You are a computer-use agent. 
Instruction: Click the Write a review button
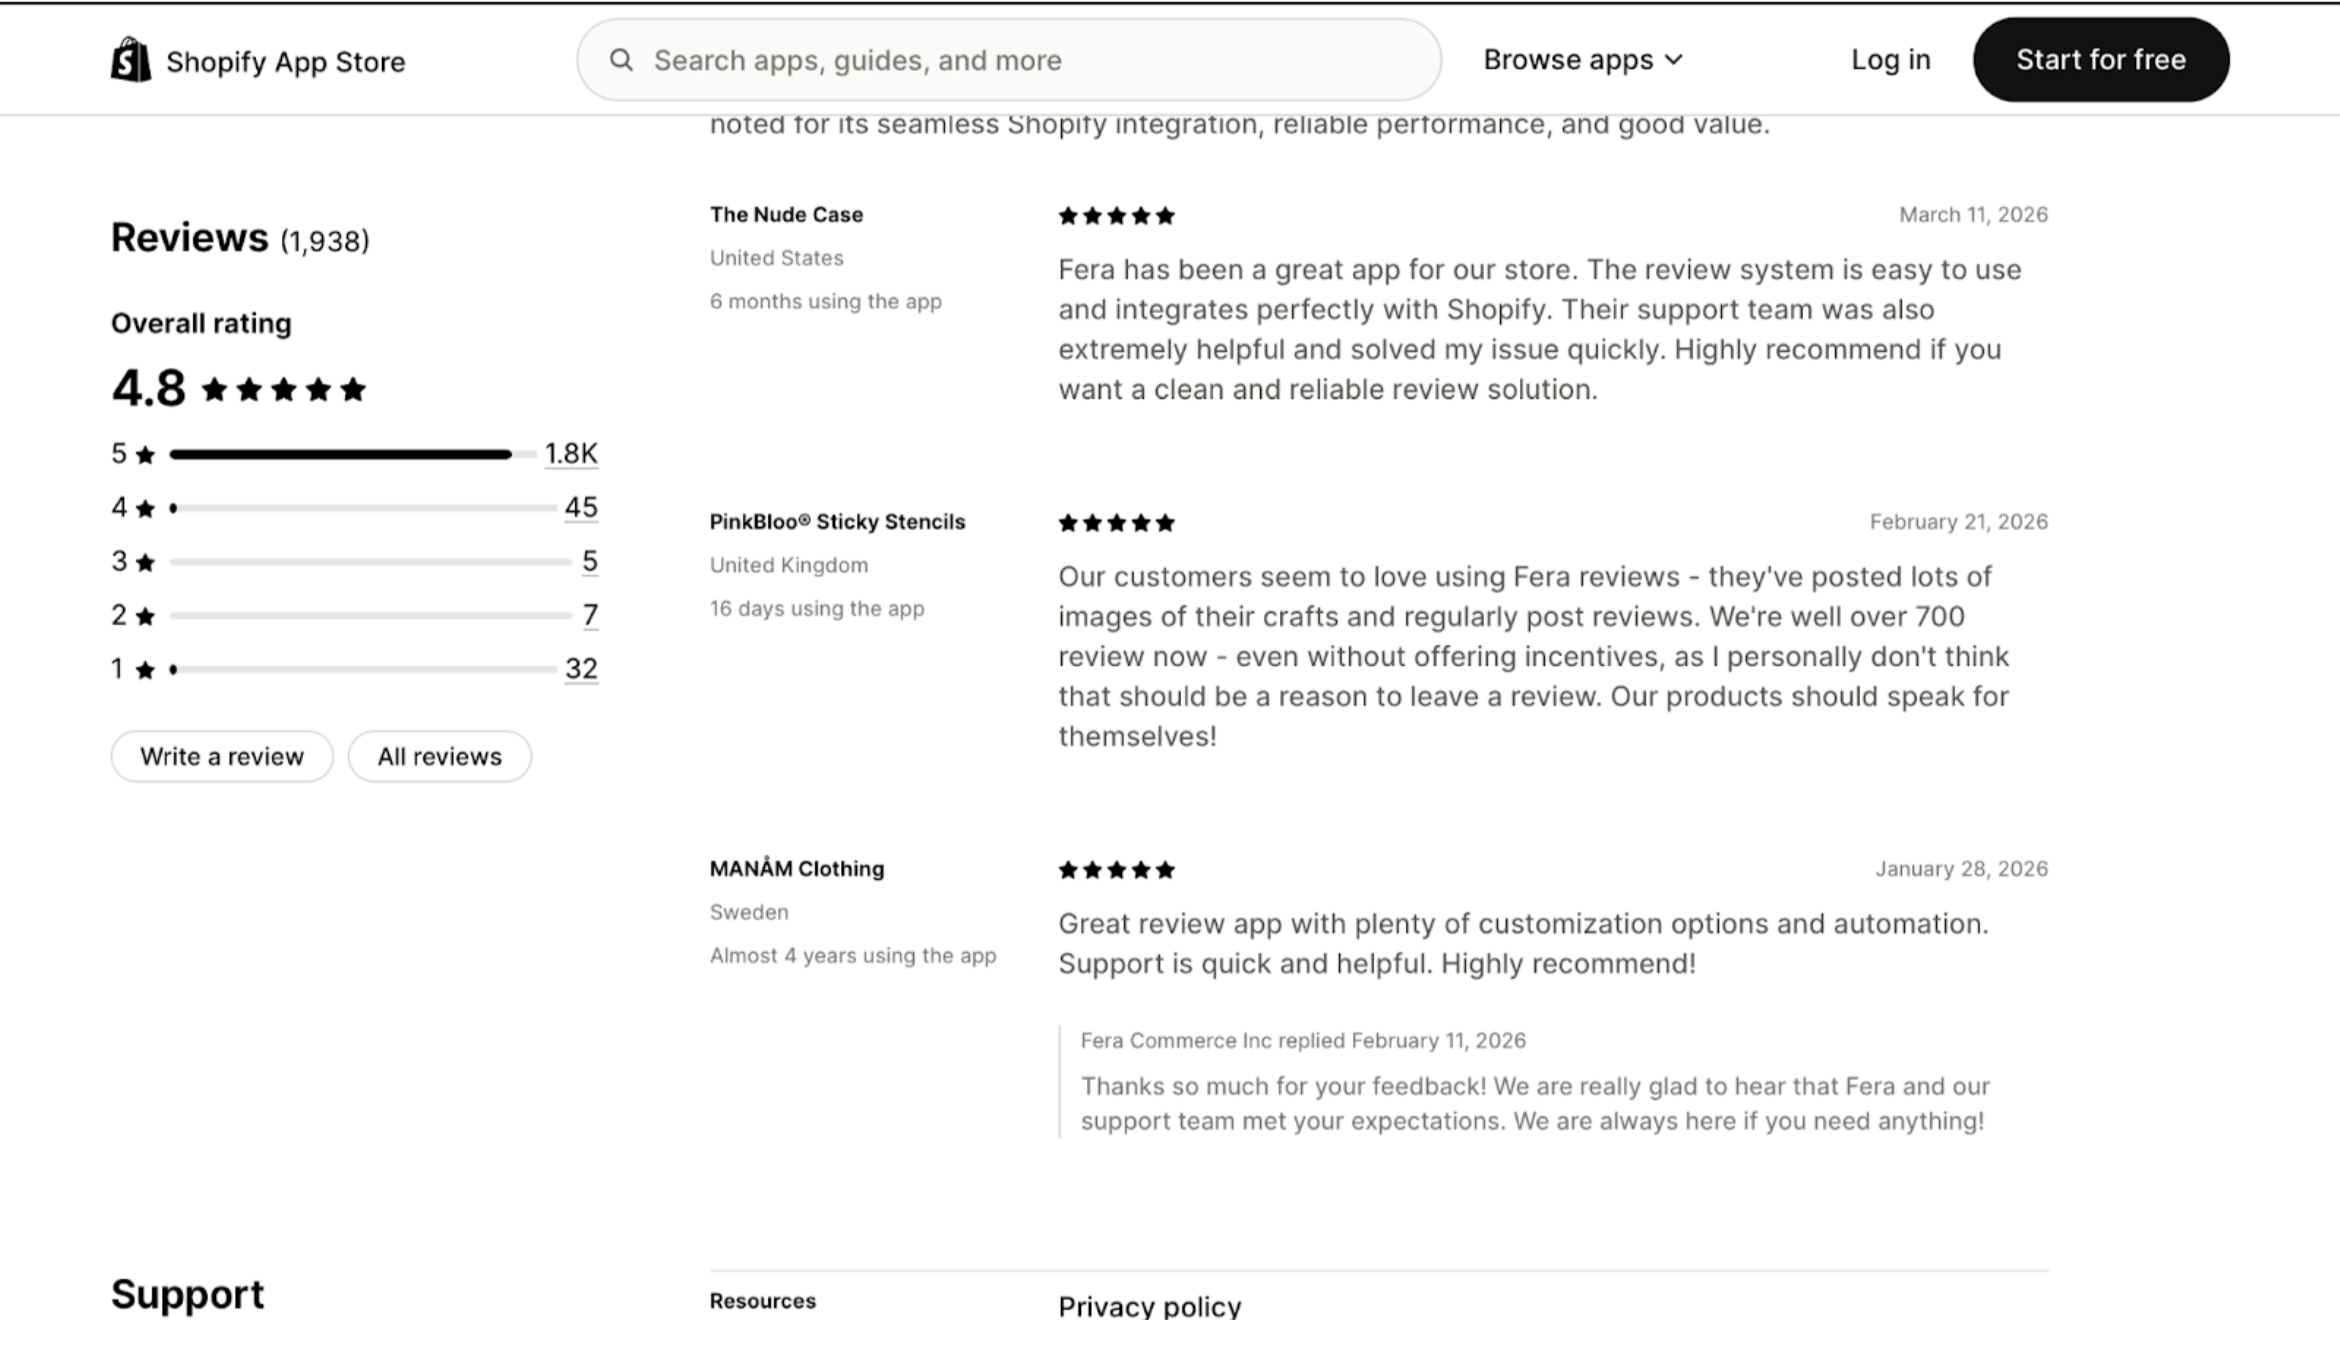point(222,757)
